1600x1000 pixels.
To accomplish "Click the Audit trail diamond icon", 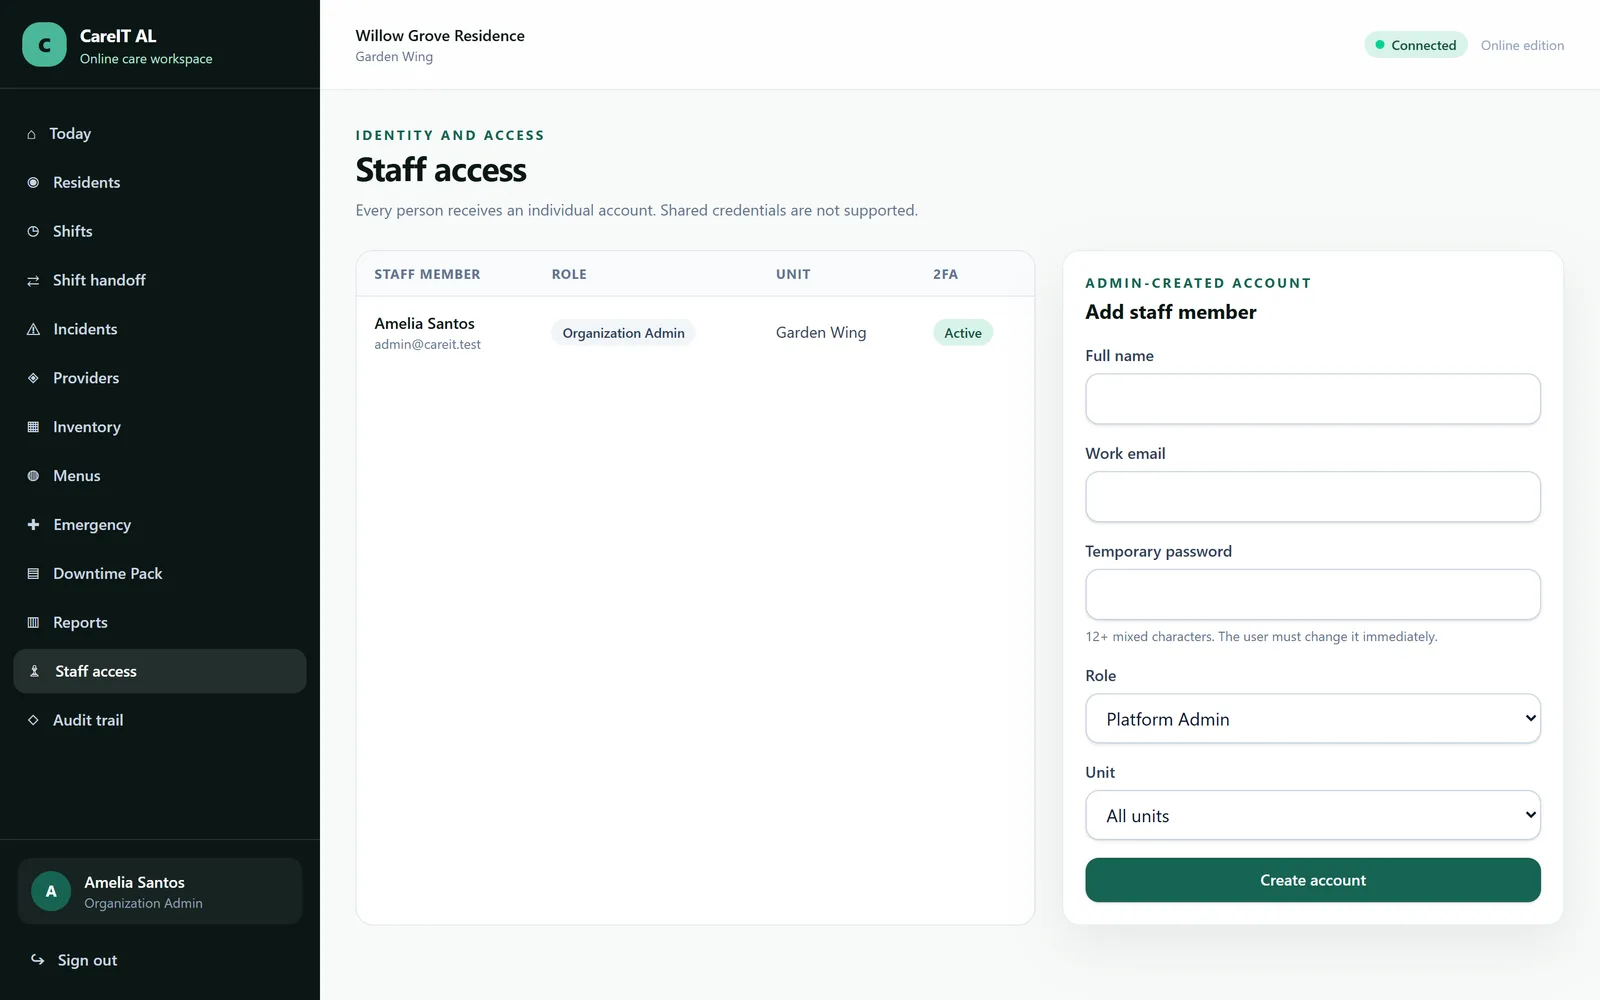I will 33,720.
